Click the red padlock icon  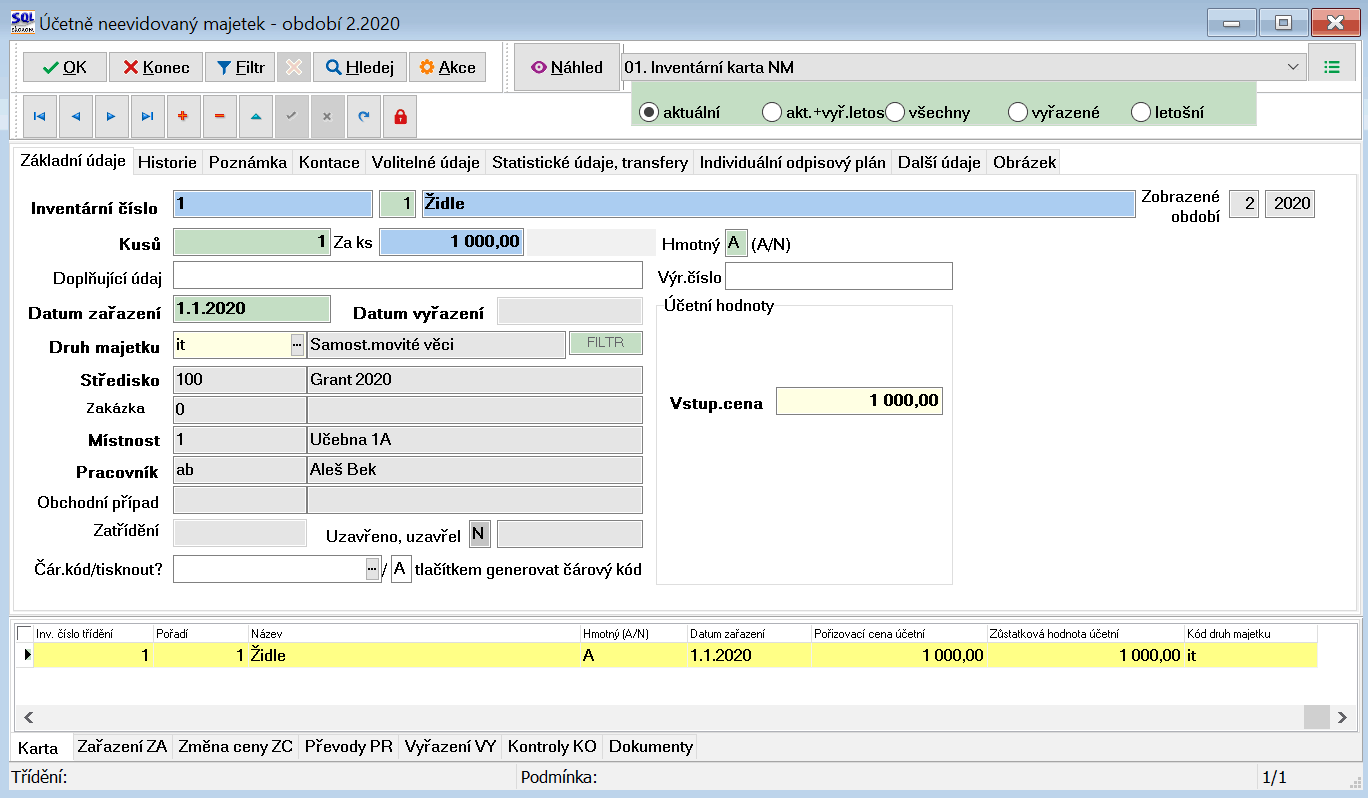coord(400,116)
